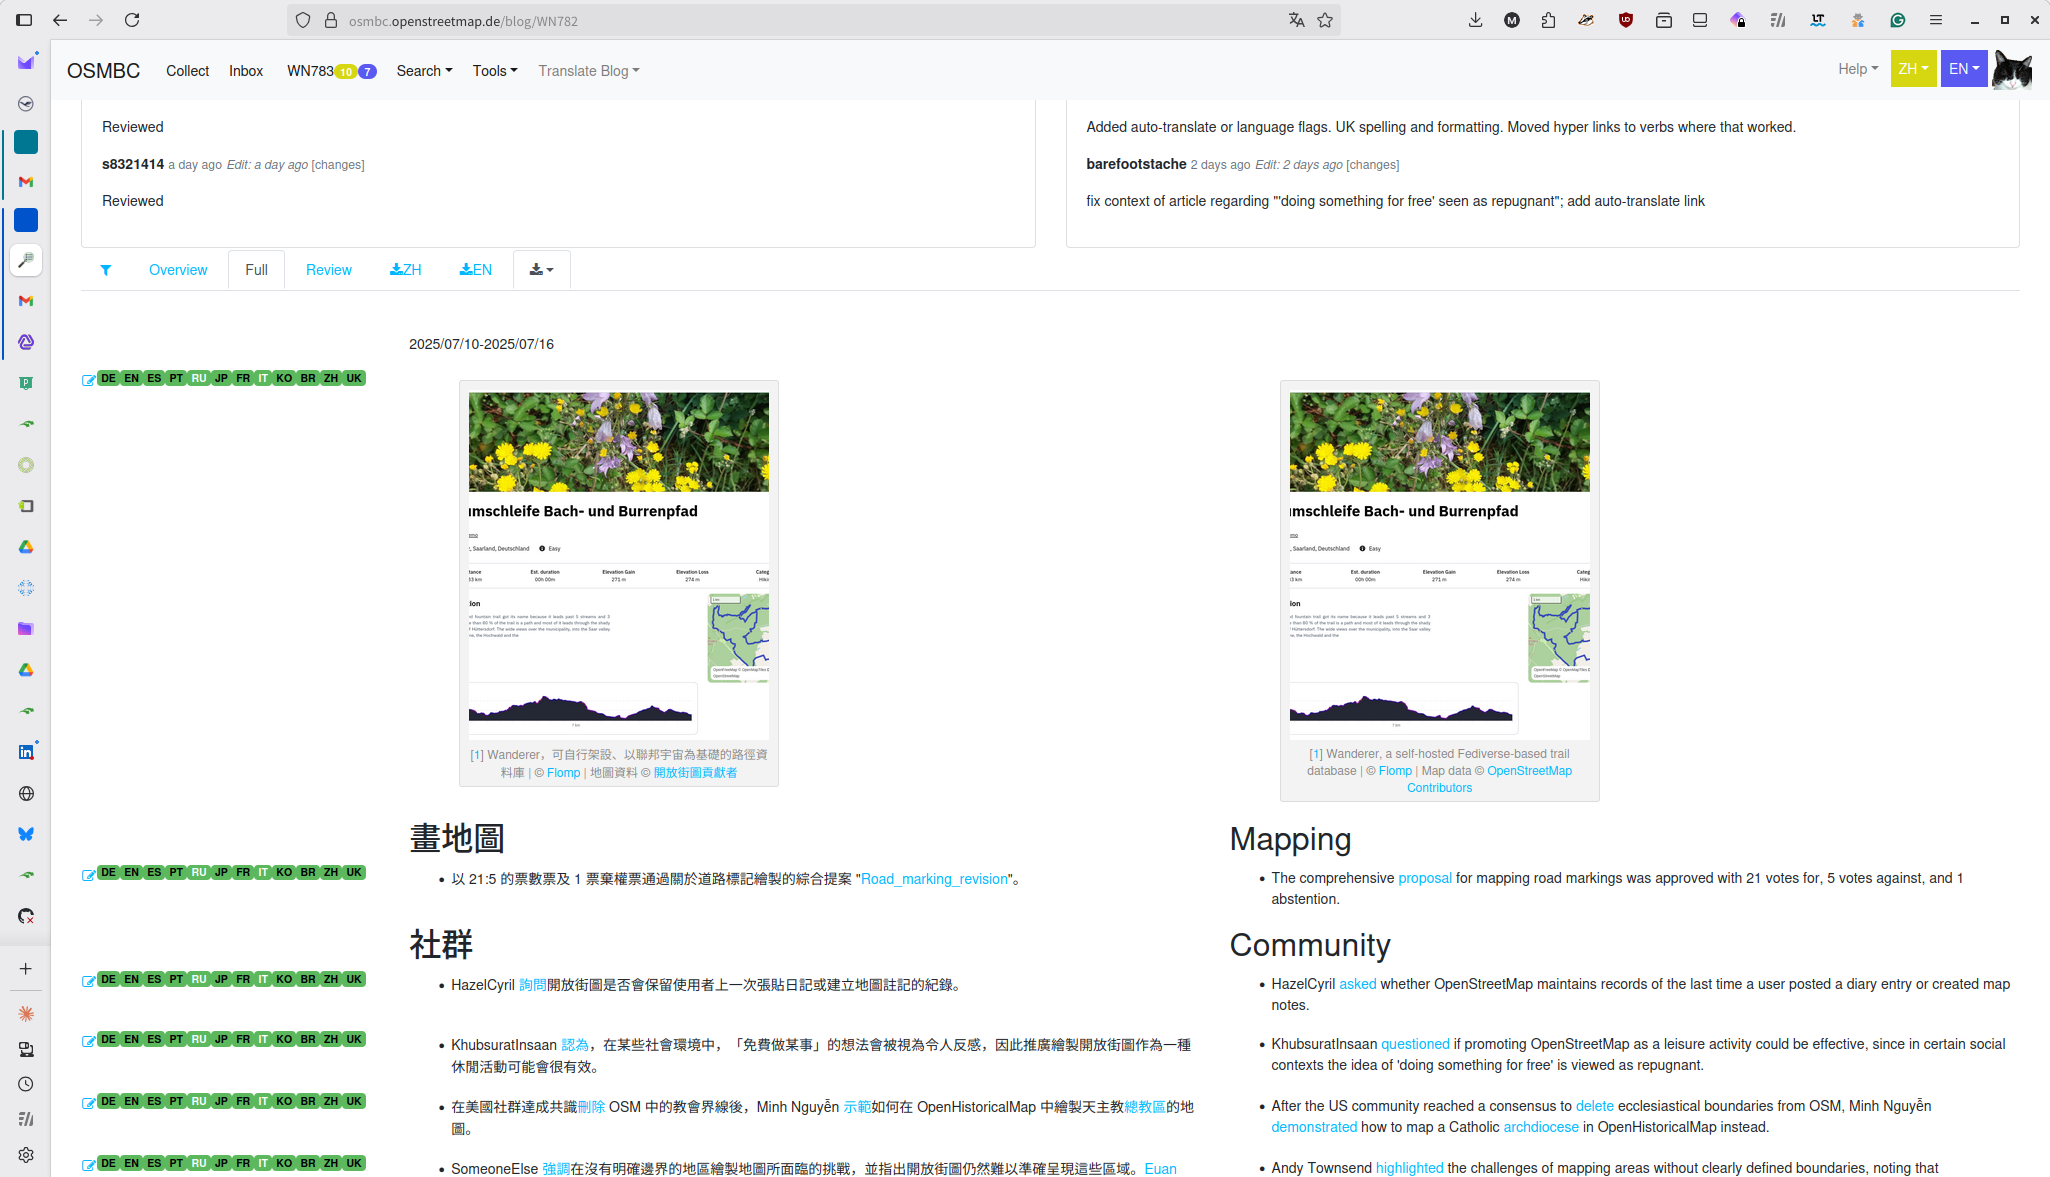Open the WN783 blog menu item
This screenshot has height=1177, width=2050.
(x=310, y=71)
